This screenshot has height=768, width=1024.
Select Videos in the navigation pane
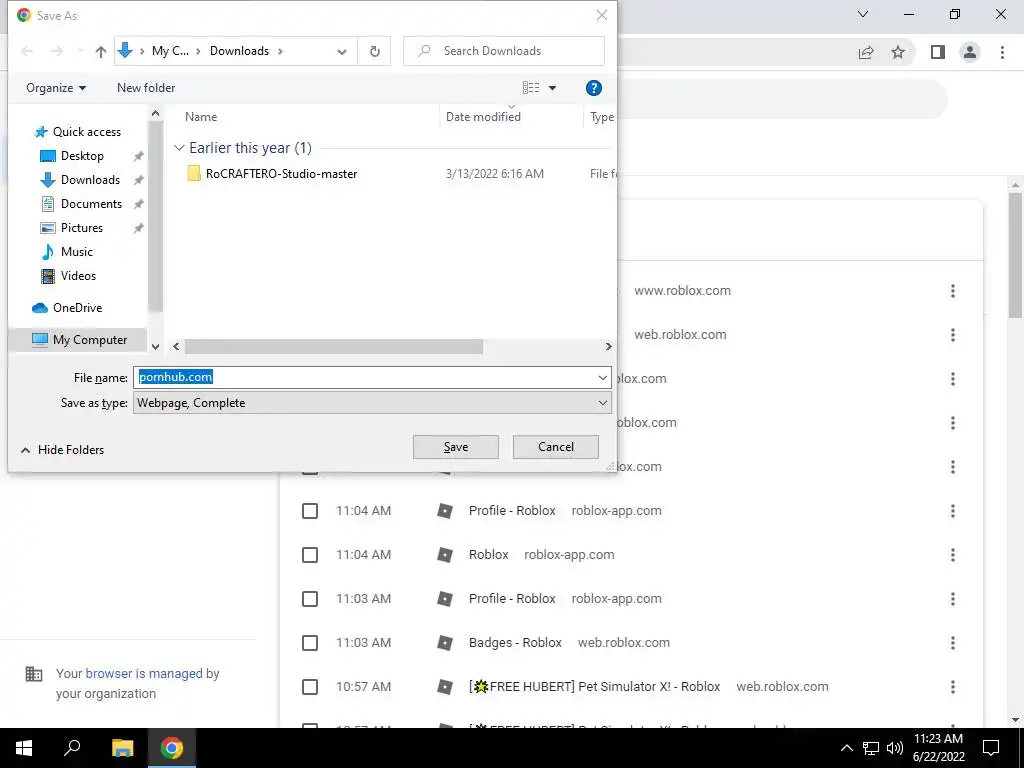tap(78, 276)
